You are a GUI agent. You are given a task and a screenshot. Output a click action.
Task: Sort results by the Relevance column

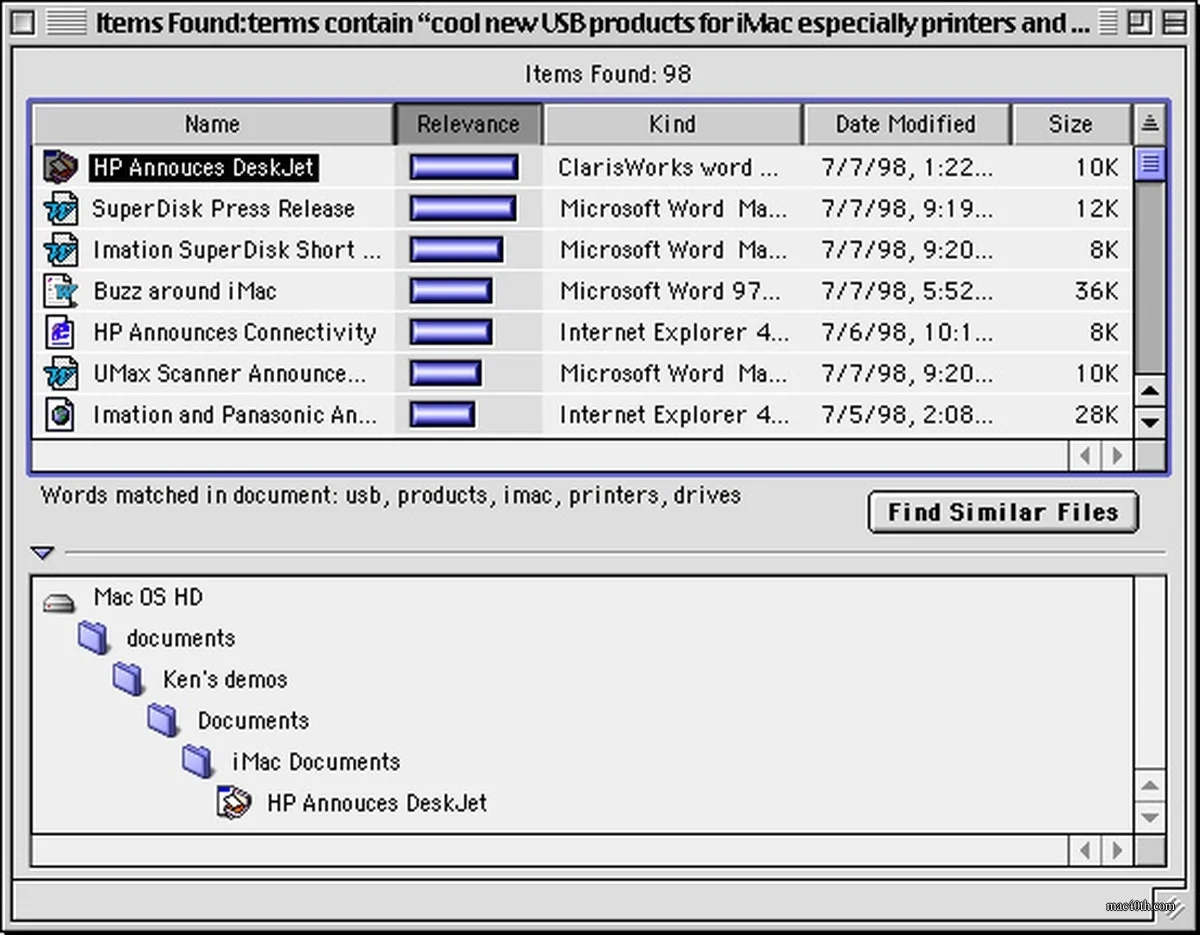click(x=468, y=124)
